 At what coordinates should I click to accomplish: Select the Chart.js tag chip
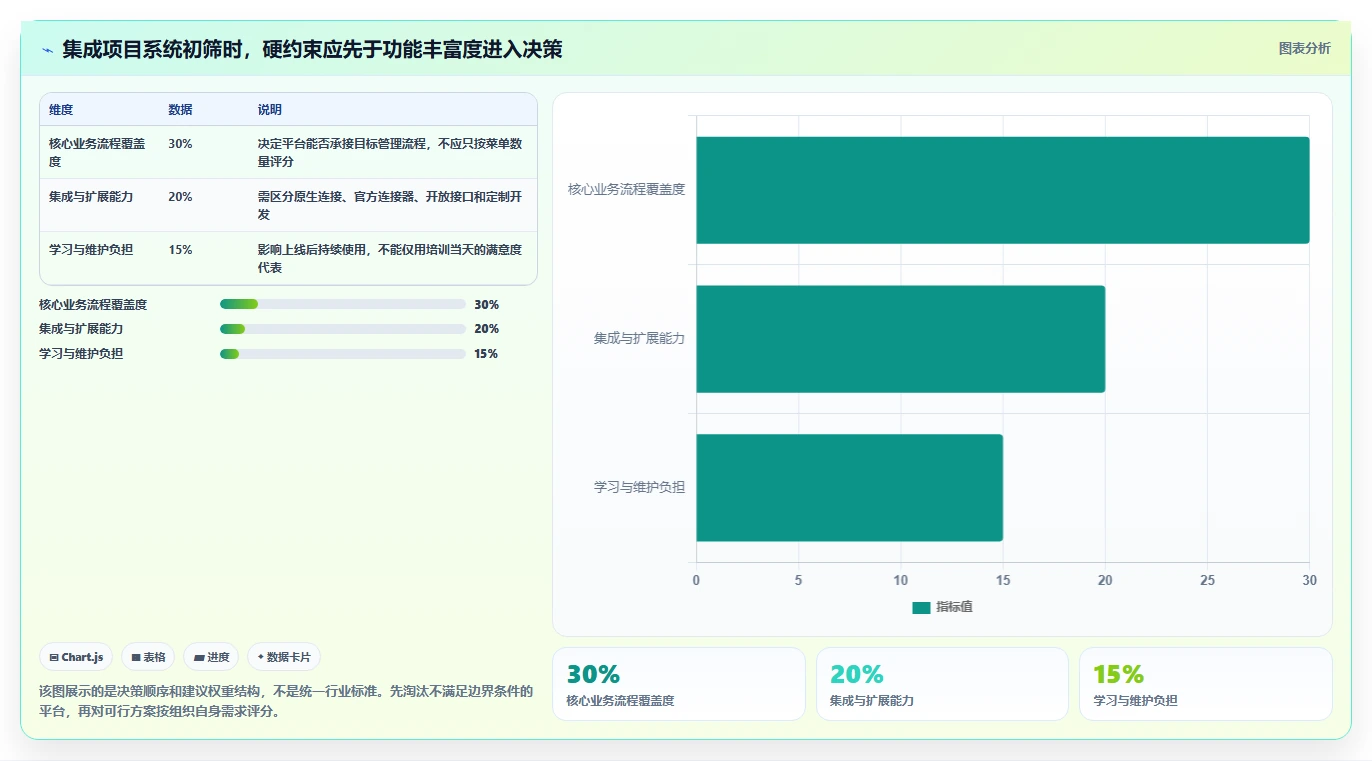[76, 657]
